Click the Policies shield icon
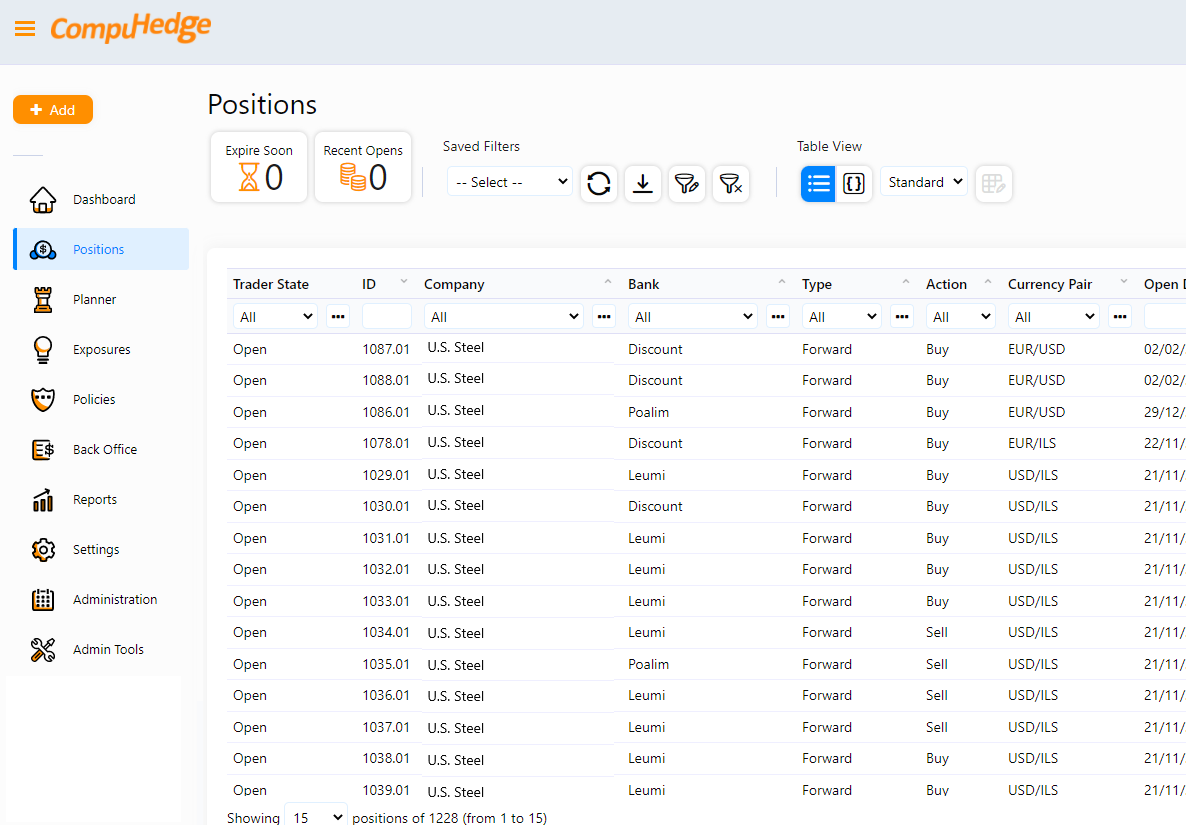 coord(43,399)
